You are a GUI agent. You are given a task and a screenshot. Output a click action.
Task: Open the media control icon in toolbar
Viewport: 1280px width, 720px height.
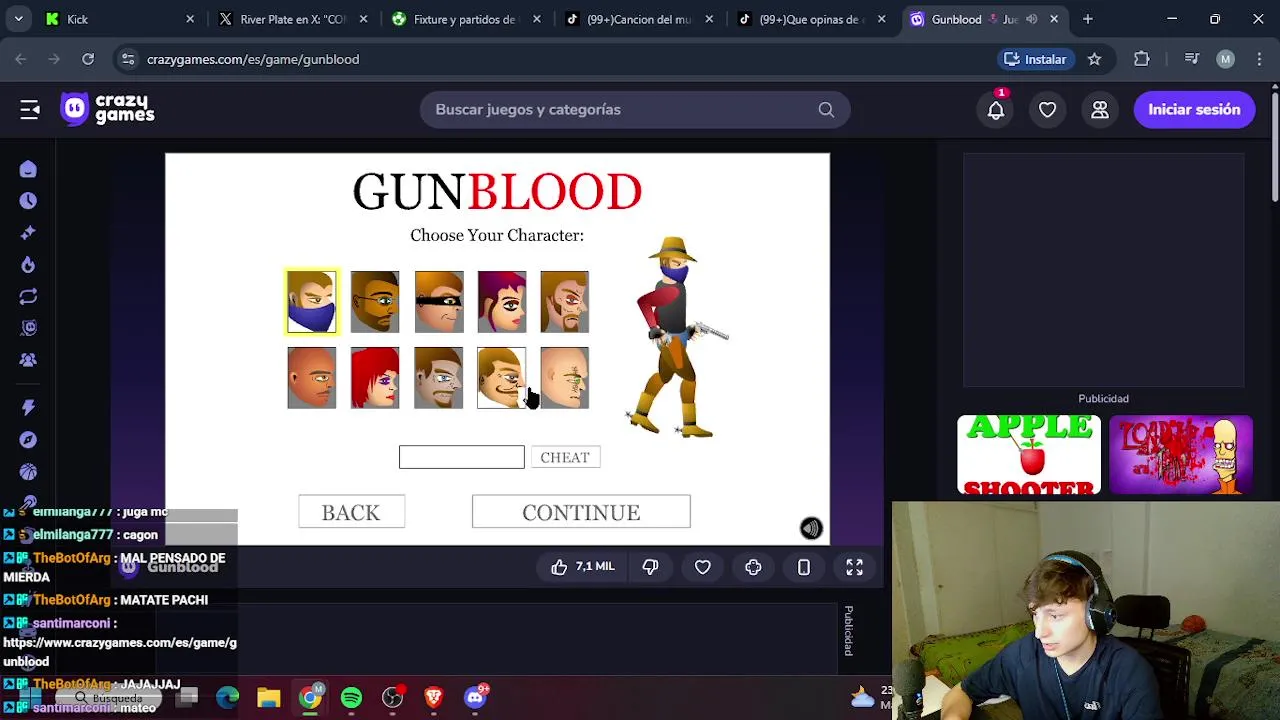(1192, 59)
